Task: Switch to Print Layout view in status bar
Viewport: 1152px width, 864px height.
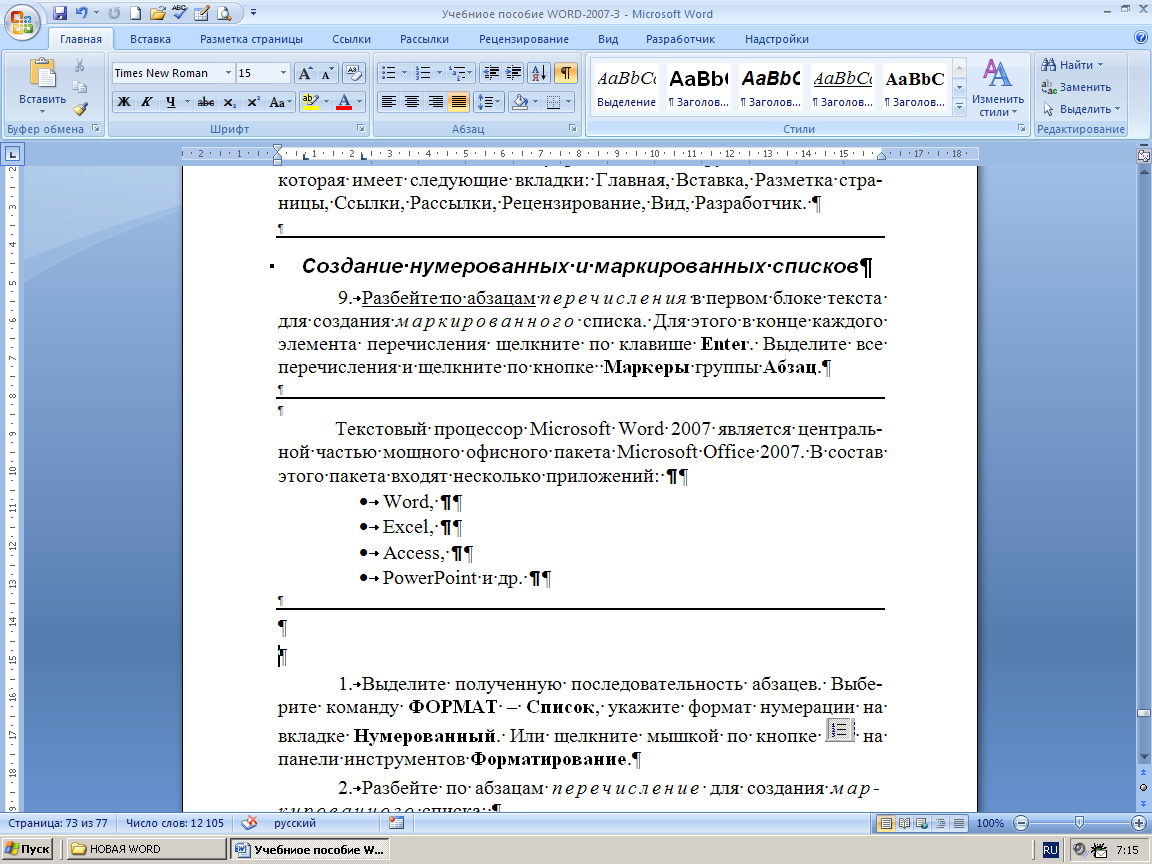Action: 886,824
